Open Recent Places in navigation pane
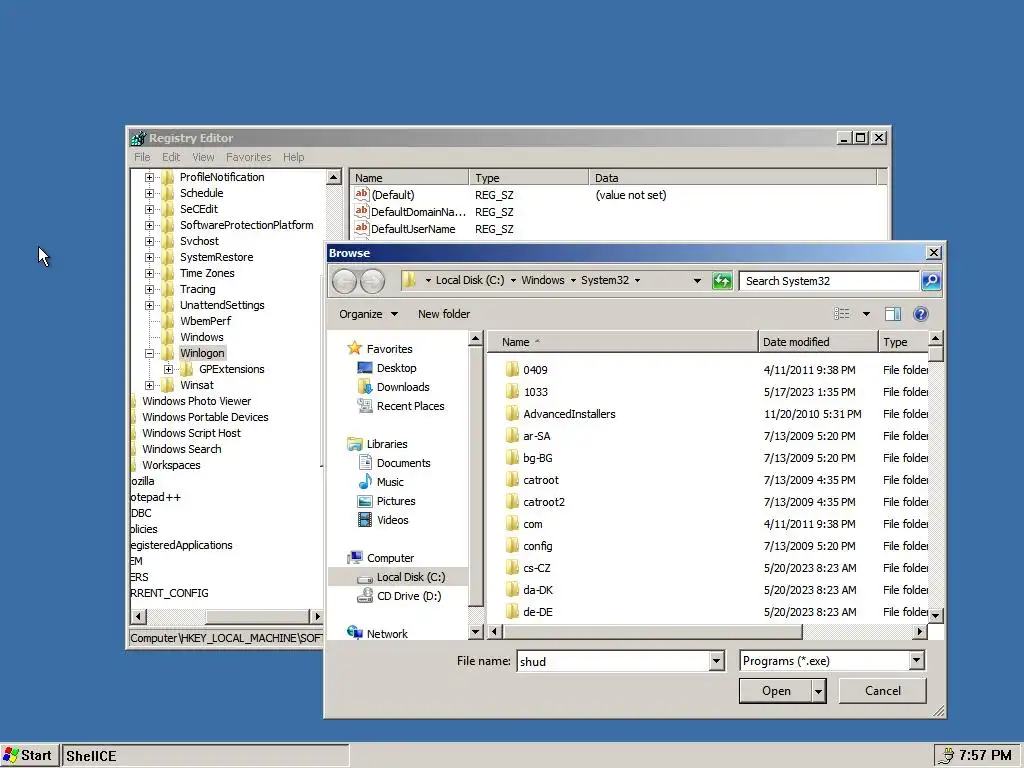 [409, 406]
